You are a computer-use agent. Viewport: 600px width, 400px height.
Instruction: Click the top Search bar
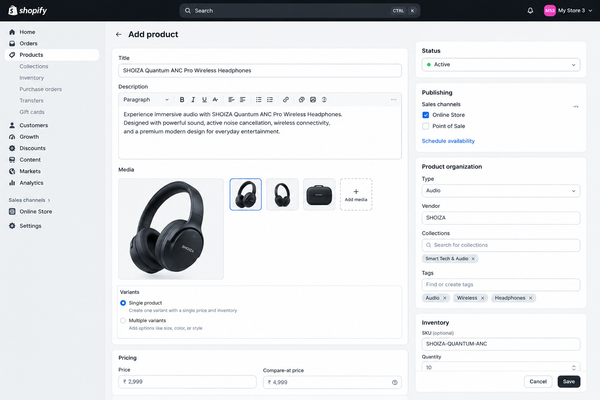click(x=300, y=11)
